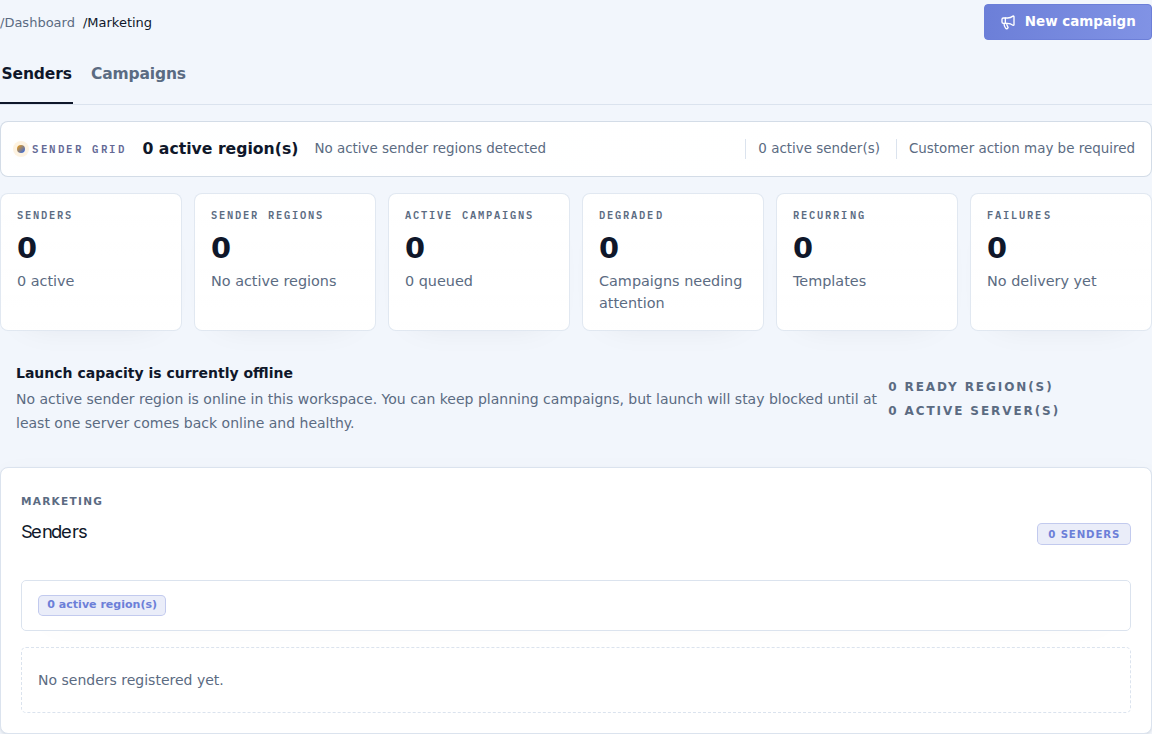Click the "0 active sender(s)" status text
The width and height of the screenshot is (1152, 734).
pyautogui.click(x=819, y=148)
